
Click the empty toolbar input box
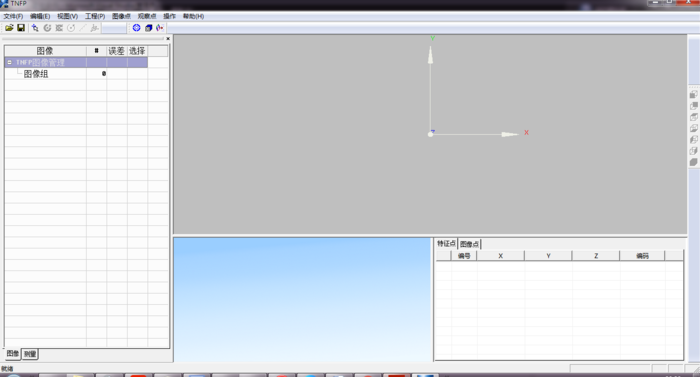point(114,28)
